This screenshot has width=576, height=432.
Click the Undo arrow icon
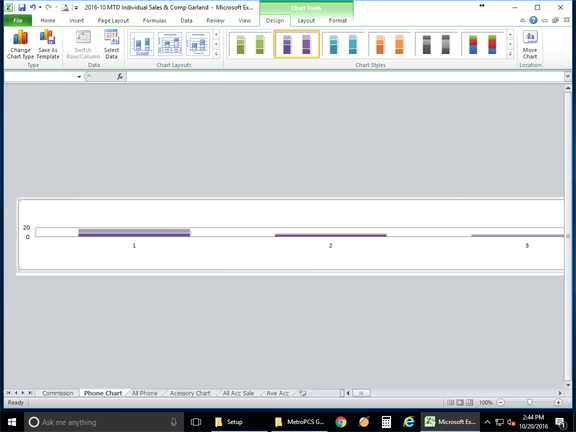[x=33, y=7]
